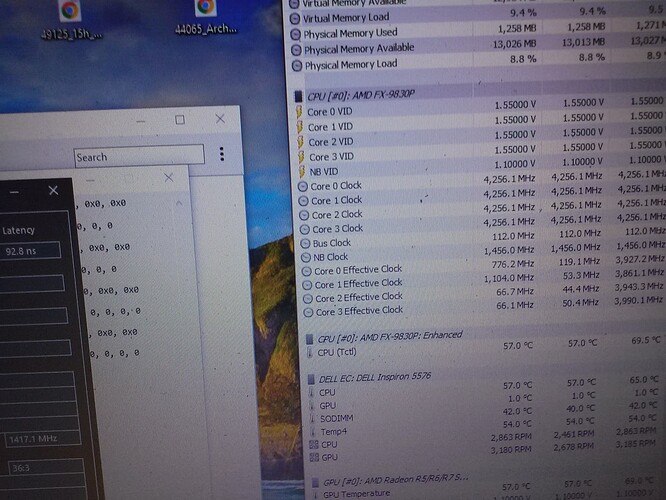Click the 776.2 MHz Core 0 Effective Clock value
Image resolution: width=666 pixels, height=500 pixels.
tap(513, 264)
